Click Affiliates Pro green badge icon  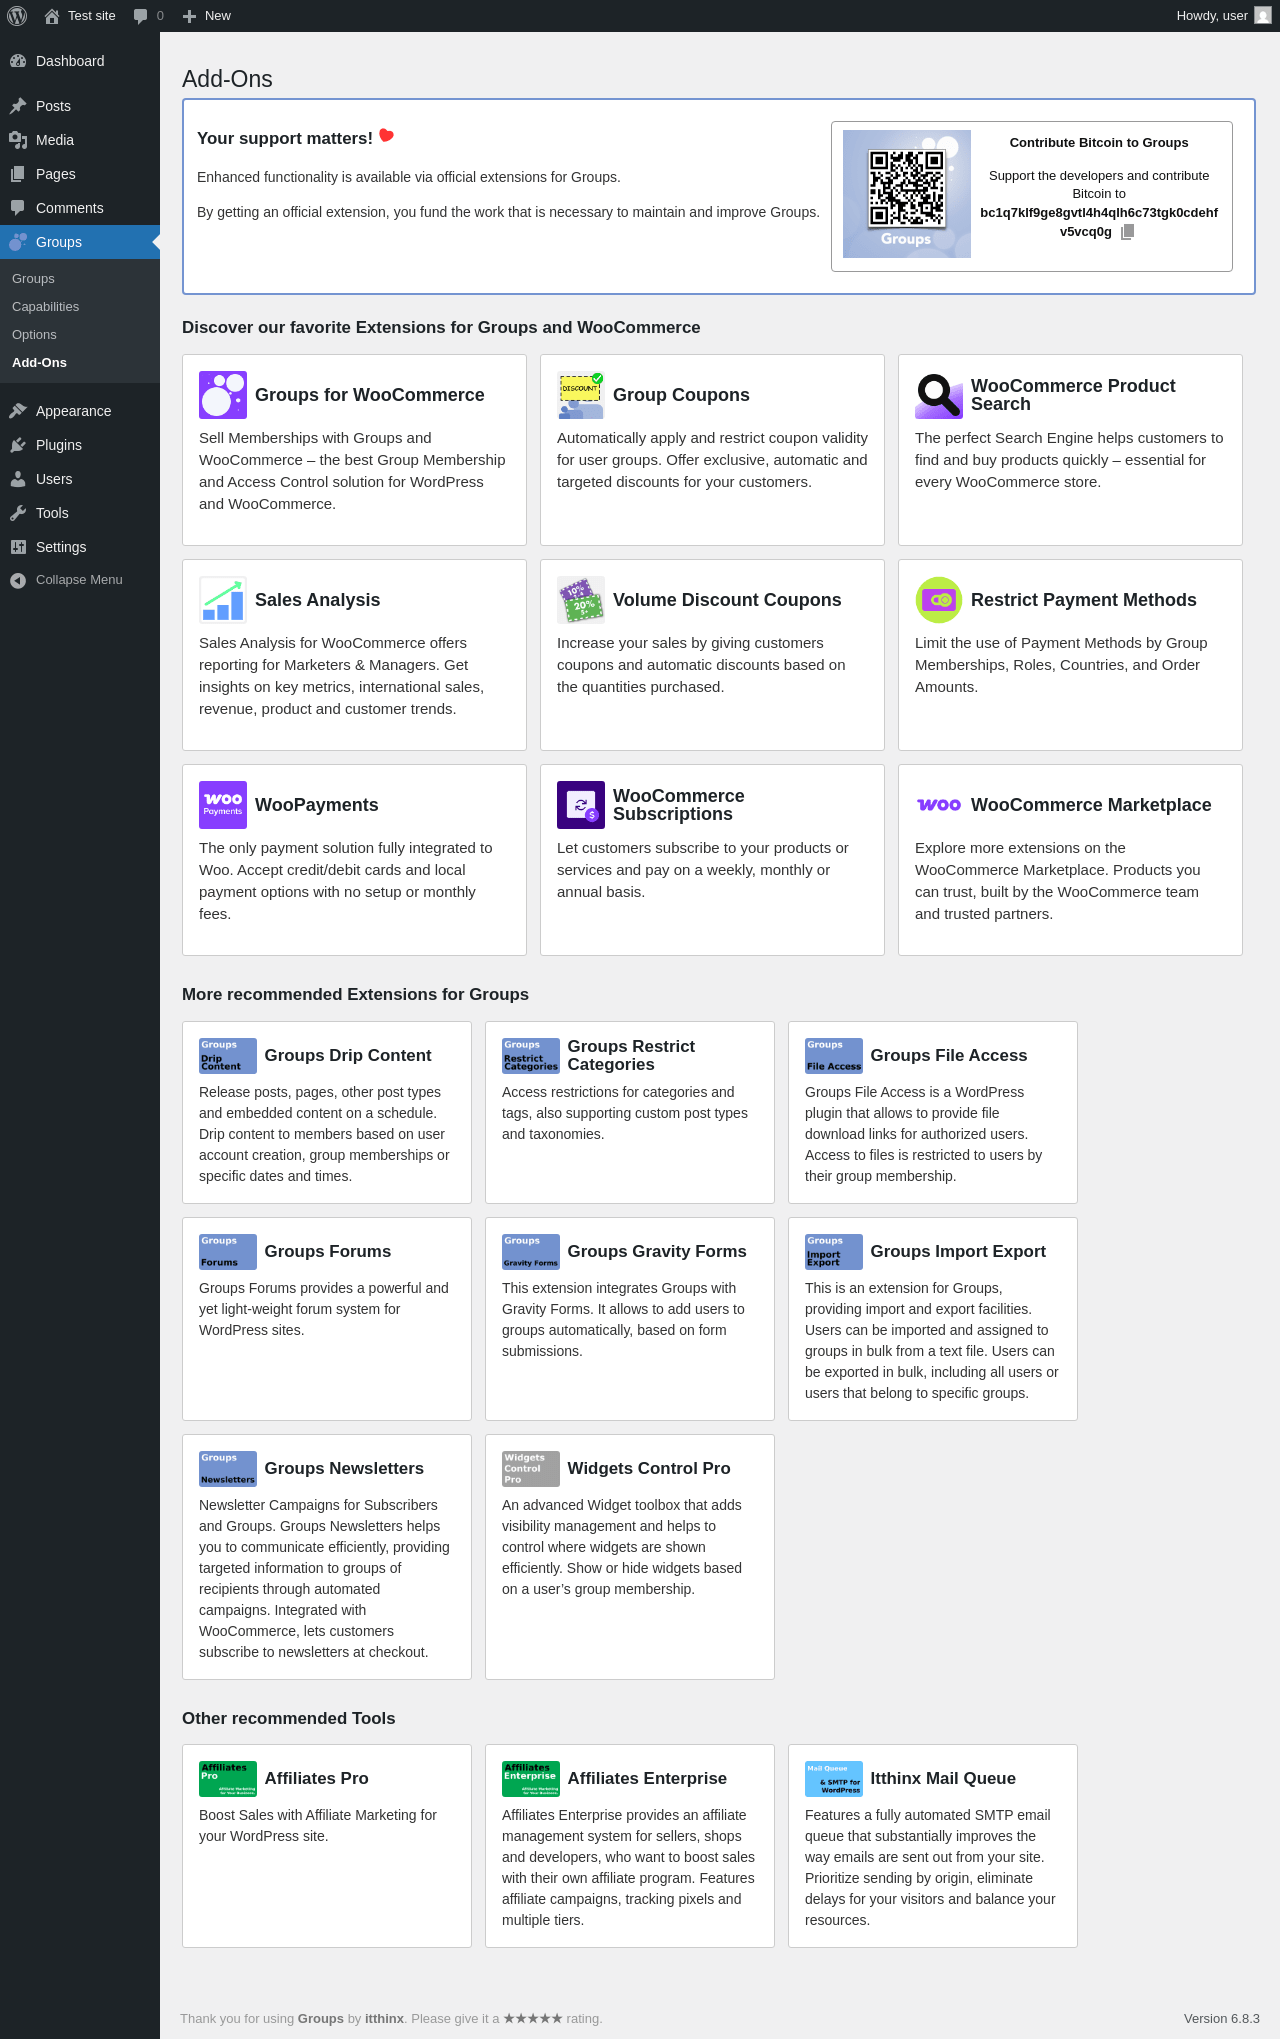[228, 1779]
